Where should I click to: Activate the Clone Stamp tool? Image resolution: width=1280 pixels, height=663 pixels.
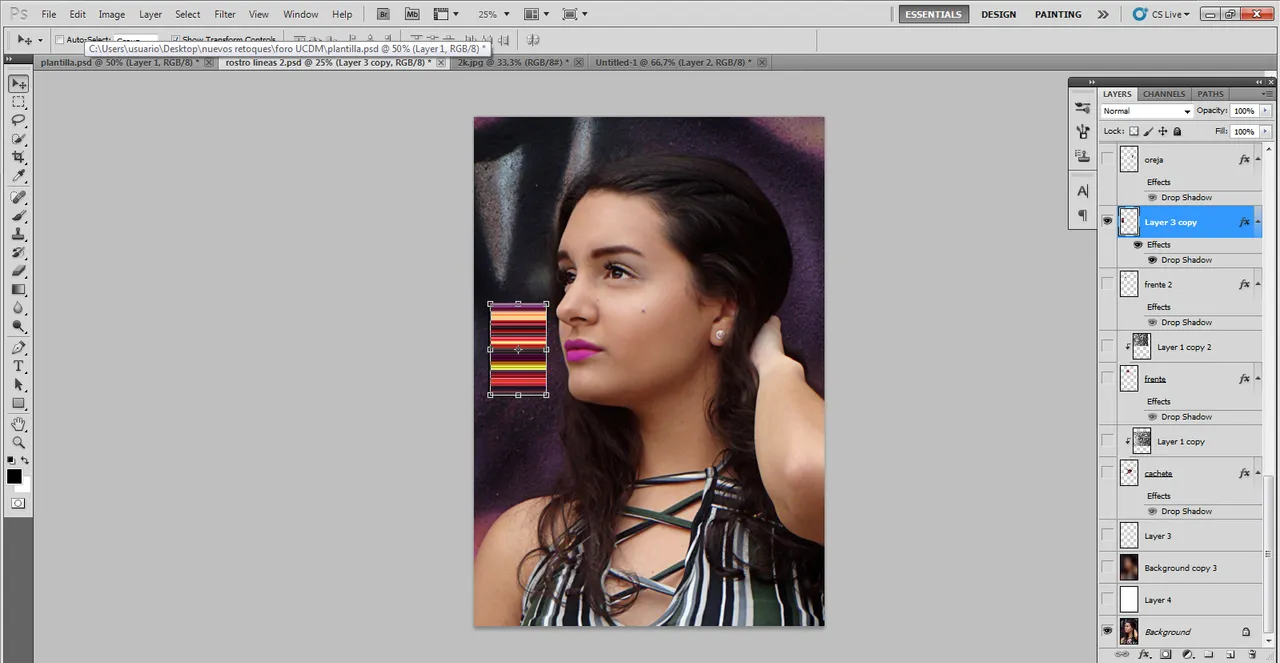(x=18, y=234)
